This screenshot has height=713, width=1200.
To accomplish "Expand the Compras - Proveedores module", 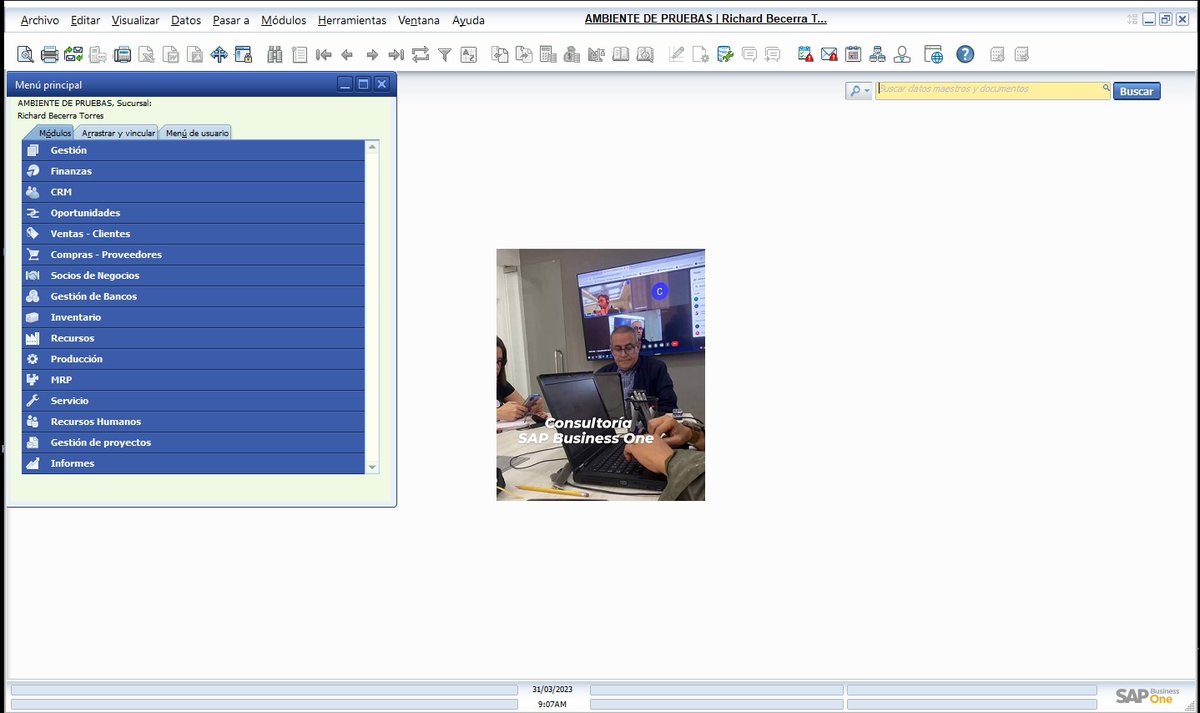I will [193, 255].
